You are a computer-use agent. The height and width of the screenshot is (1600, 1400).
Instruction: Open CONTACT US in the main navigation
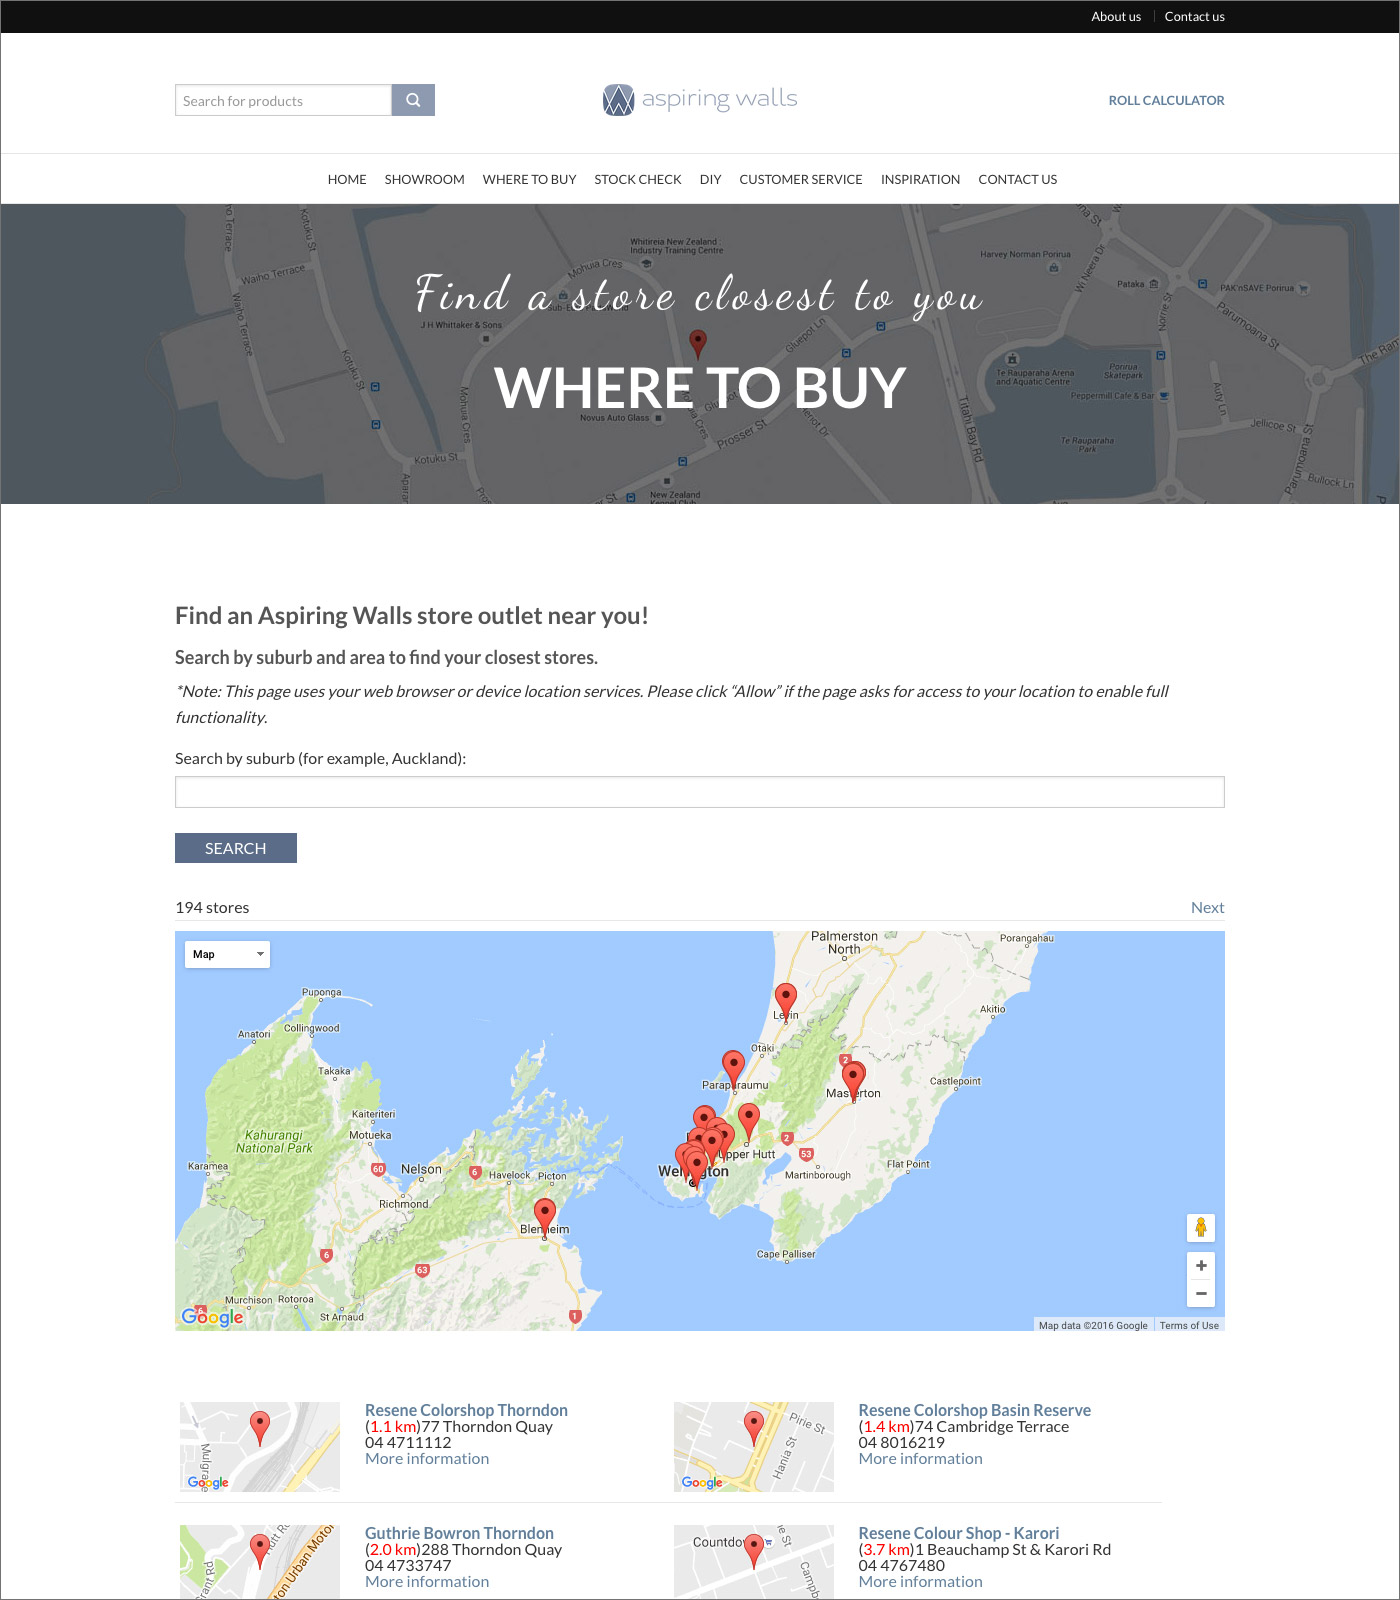(1017, 179)
